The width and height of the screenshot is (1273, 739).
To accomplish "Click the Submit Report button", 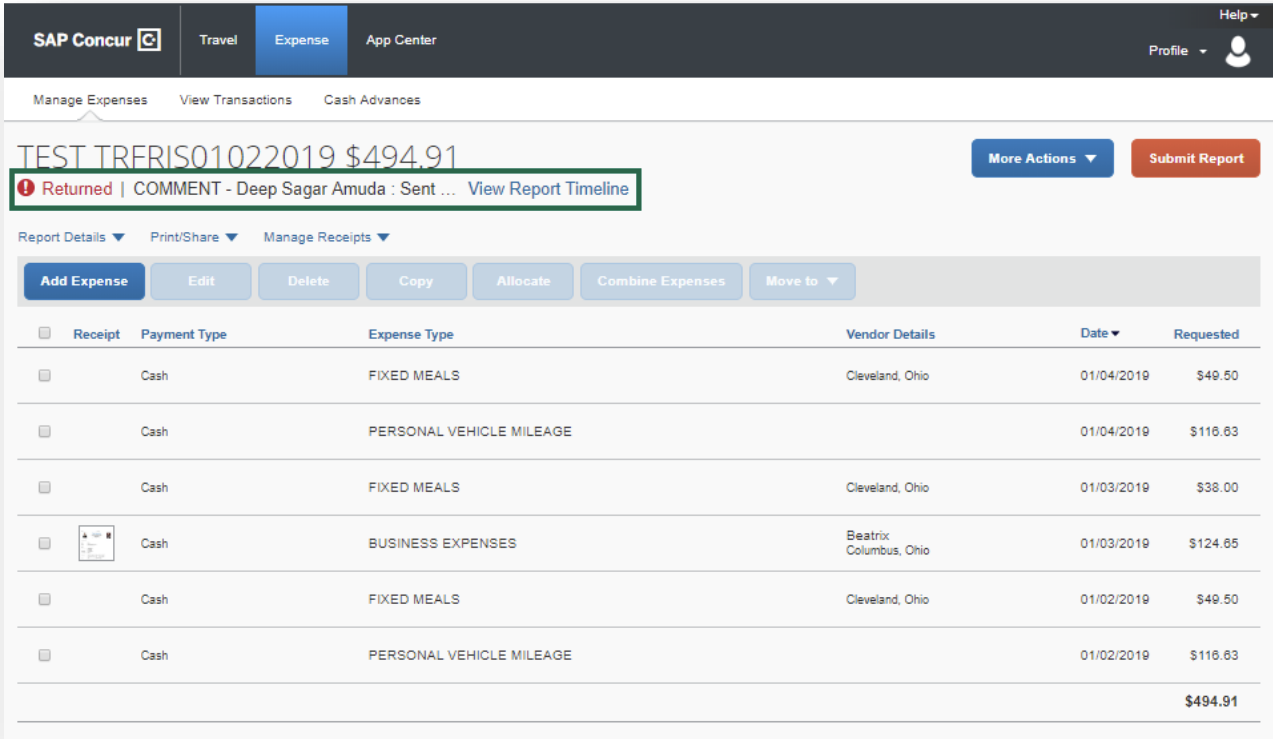I will tap(1195, 158).
